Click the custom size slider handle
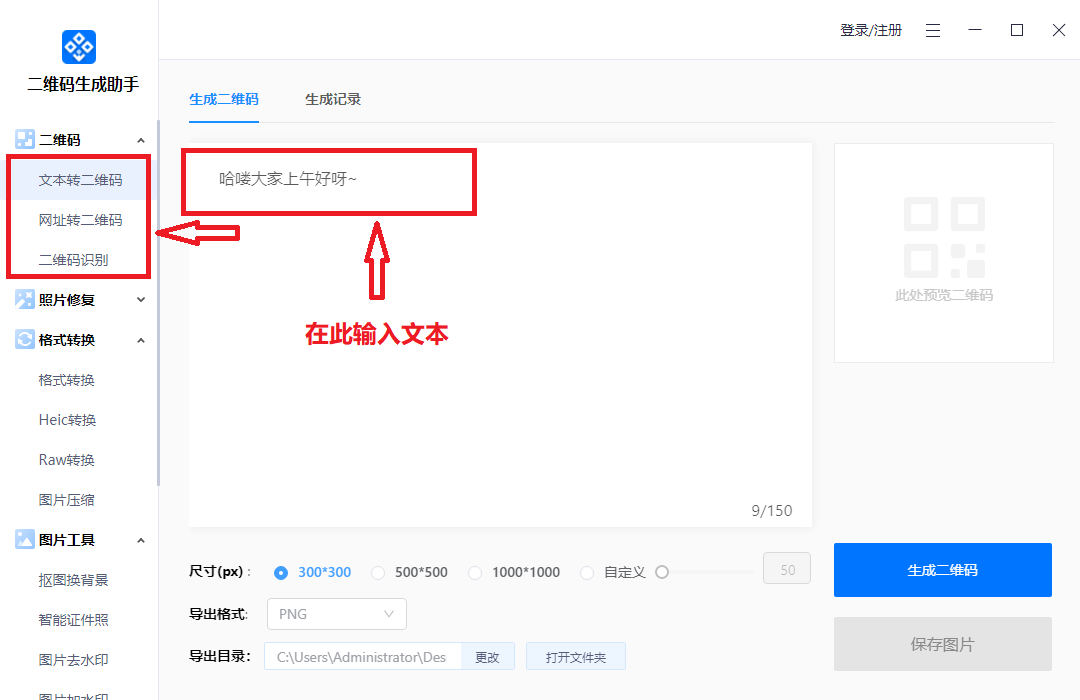The width and height of the screenshot is (1080, 700). 662,572
